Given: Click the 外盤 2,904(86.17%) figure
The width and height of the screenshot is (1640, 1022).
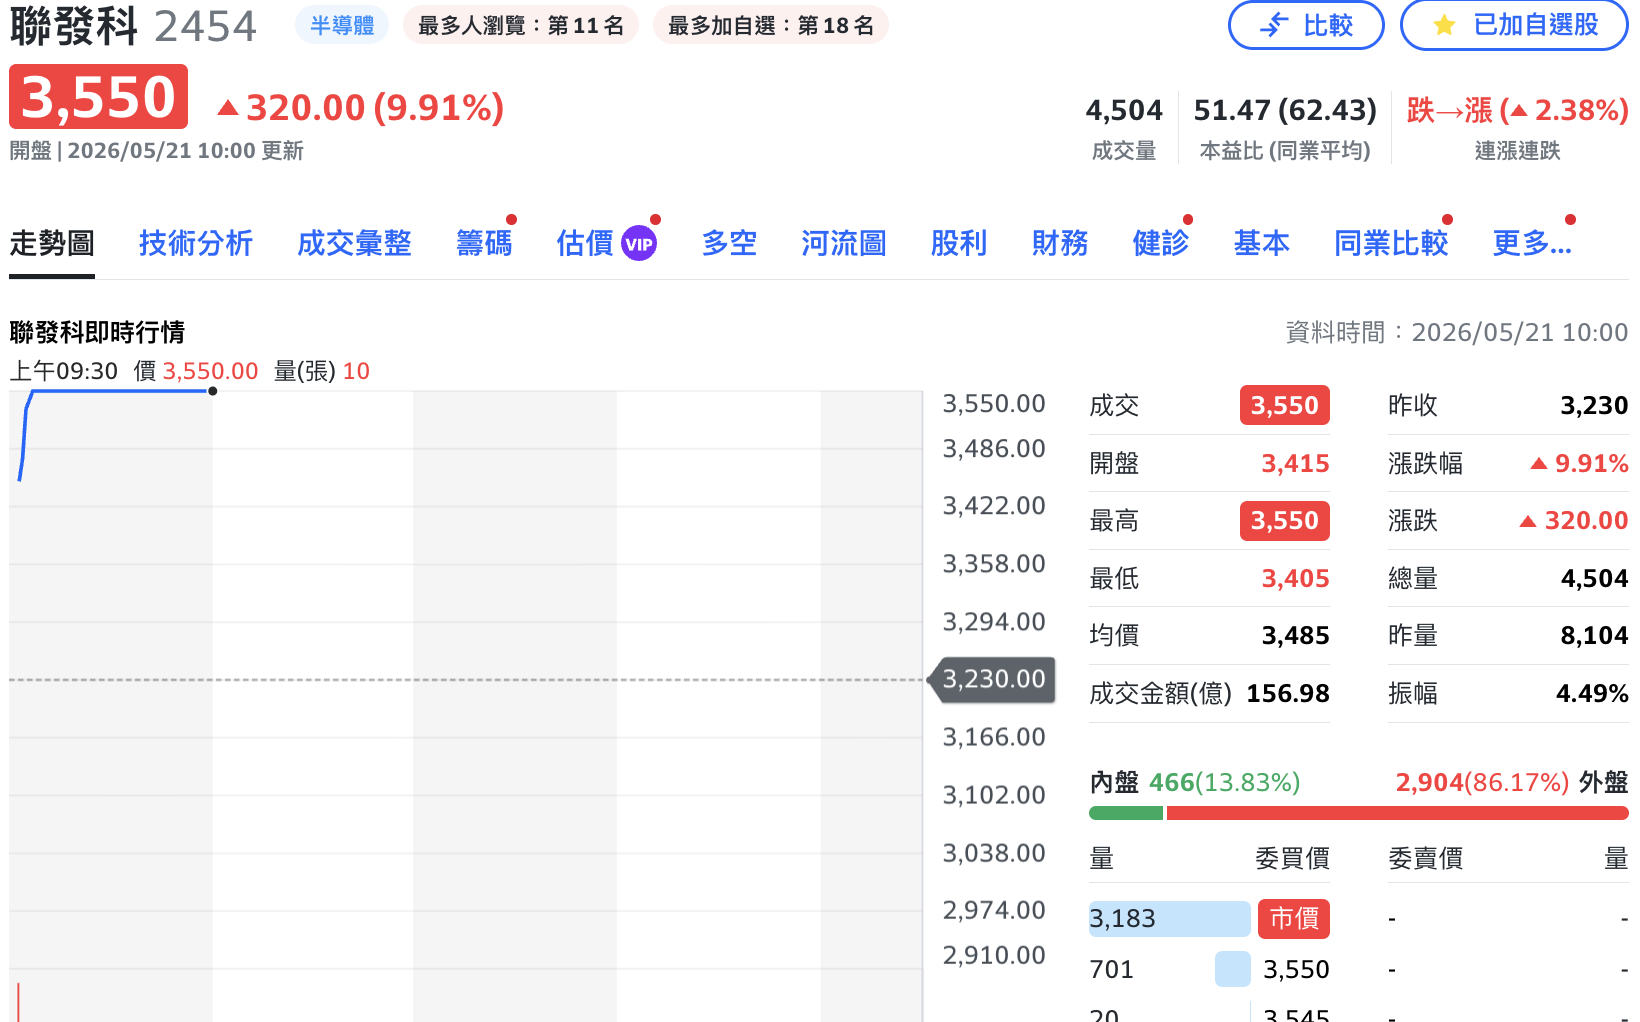Looking at the screenshot, I should (1482, 782).
